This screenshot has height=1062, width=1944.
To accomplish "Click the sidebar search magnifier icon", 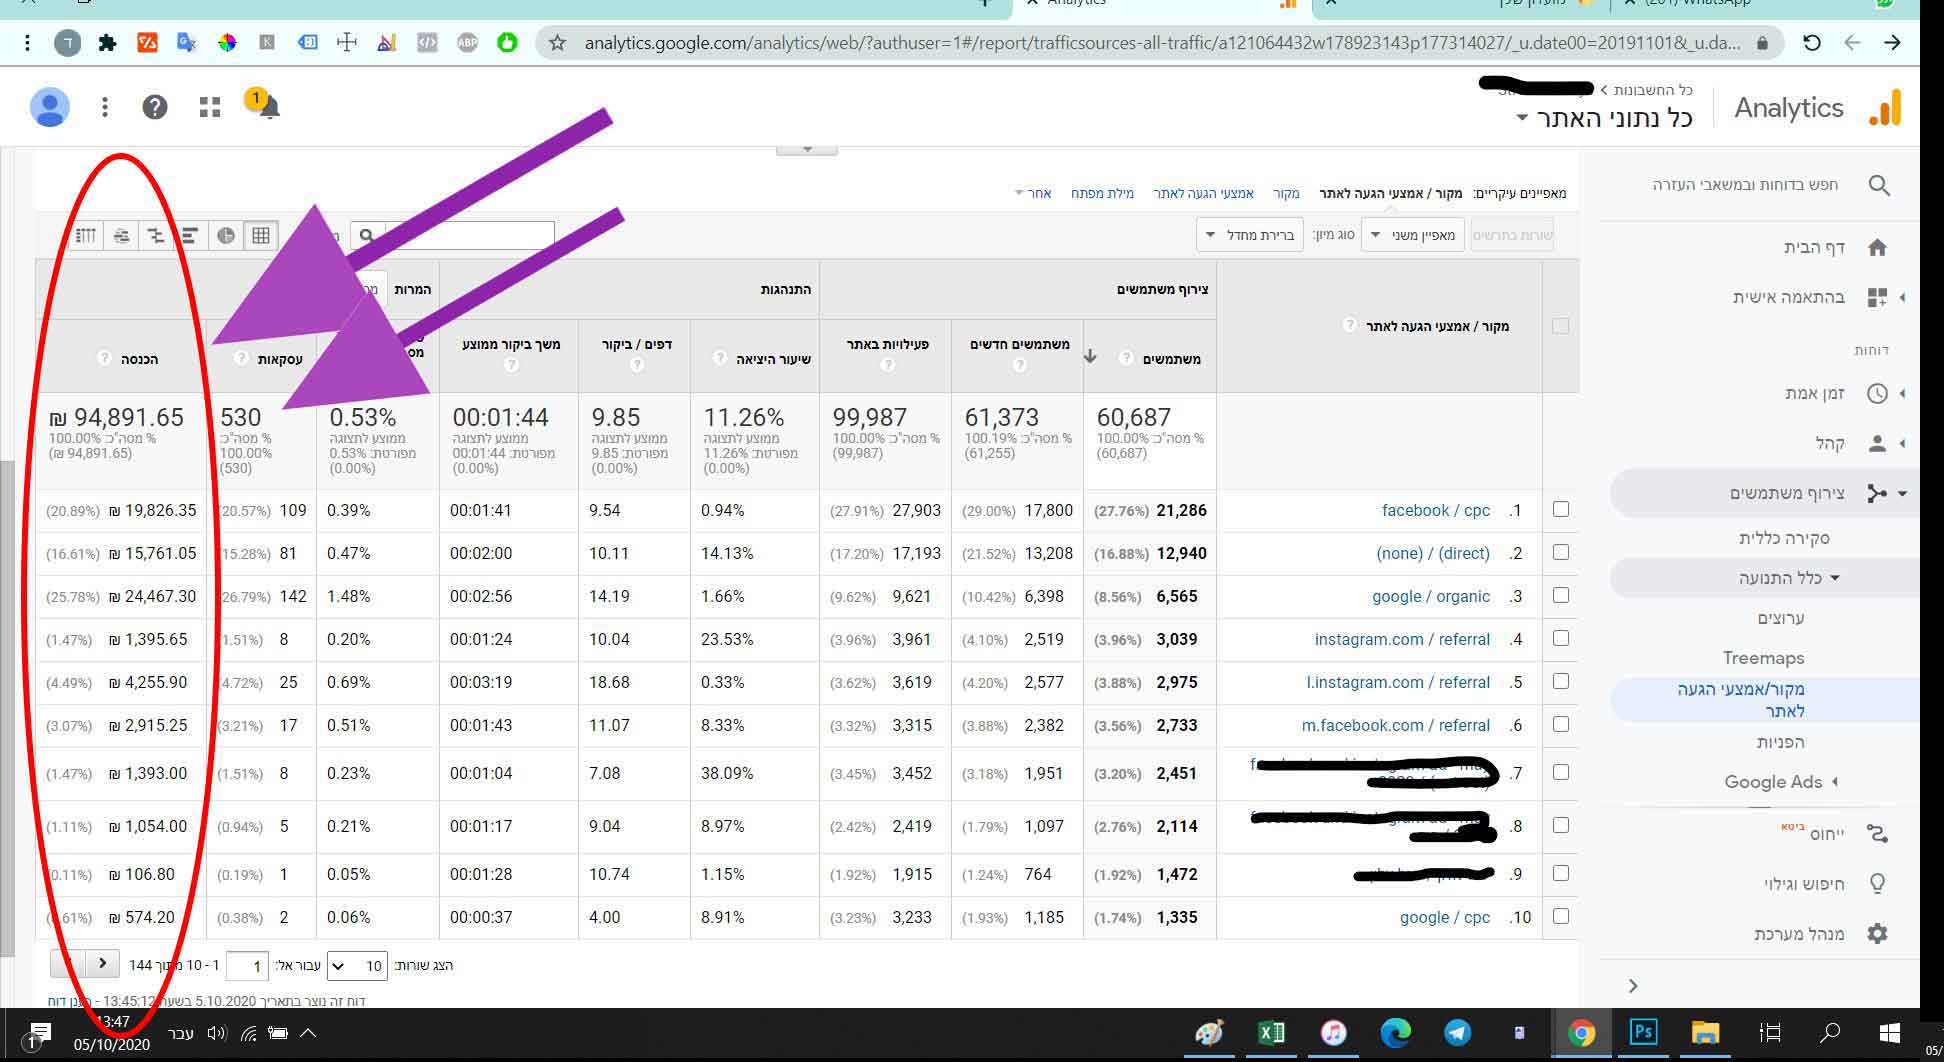I will click(1879, 185).
